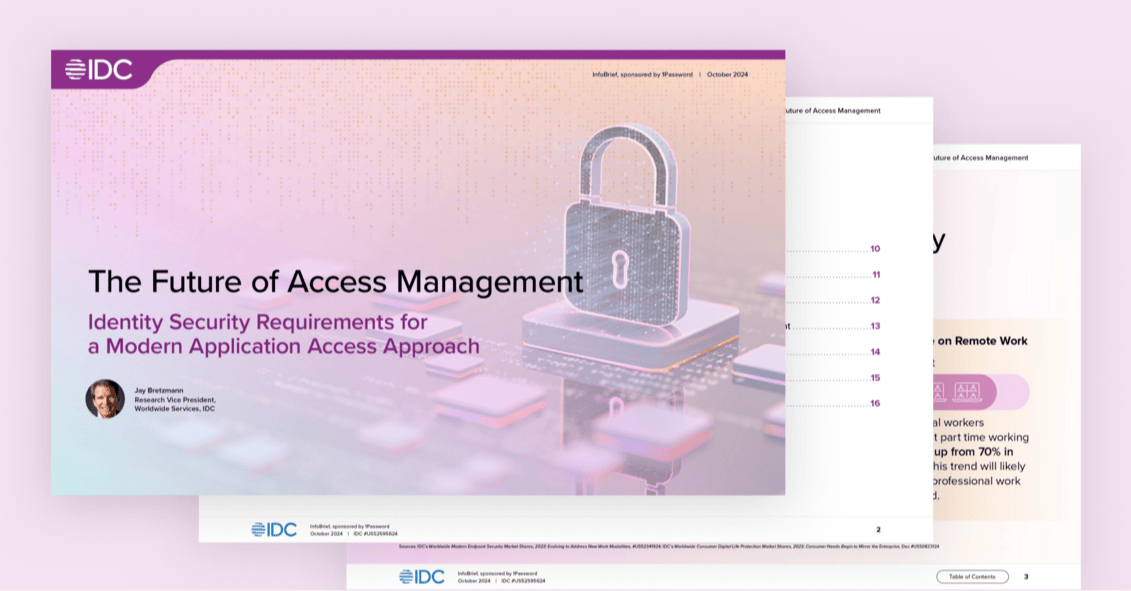Click the author name Jay Bretzmann
The height and width of the screenshot is (591, 1131).
click(x=154, y=389)
